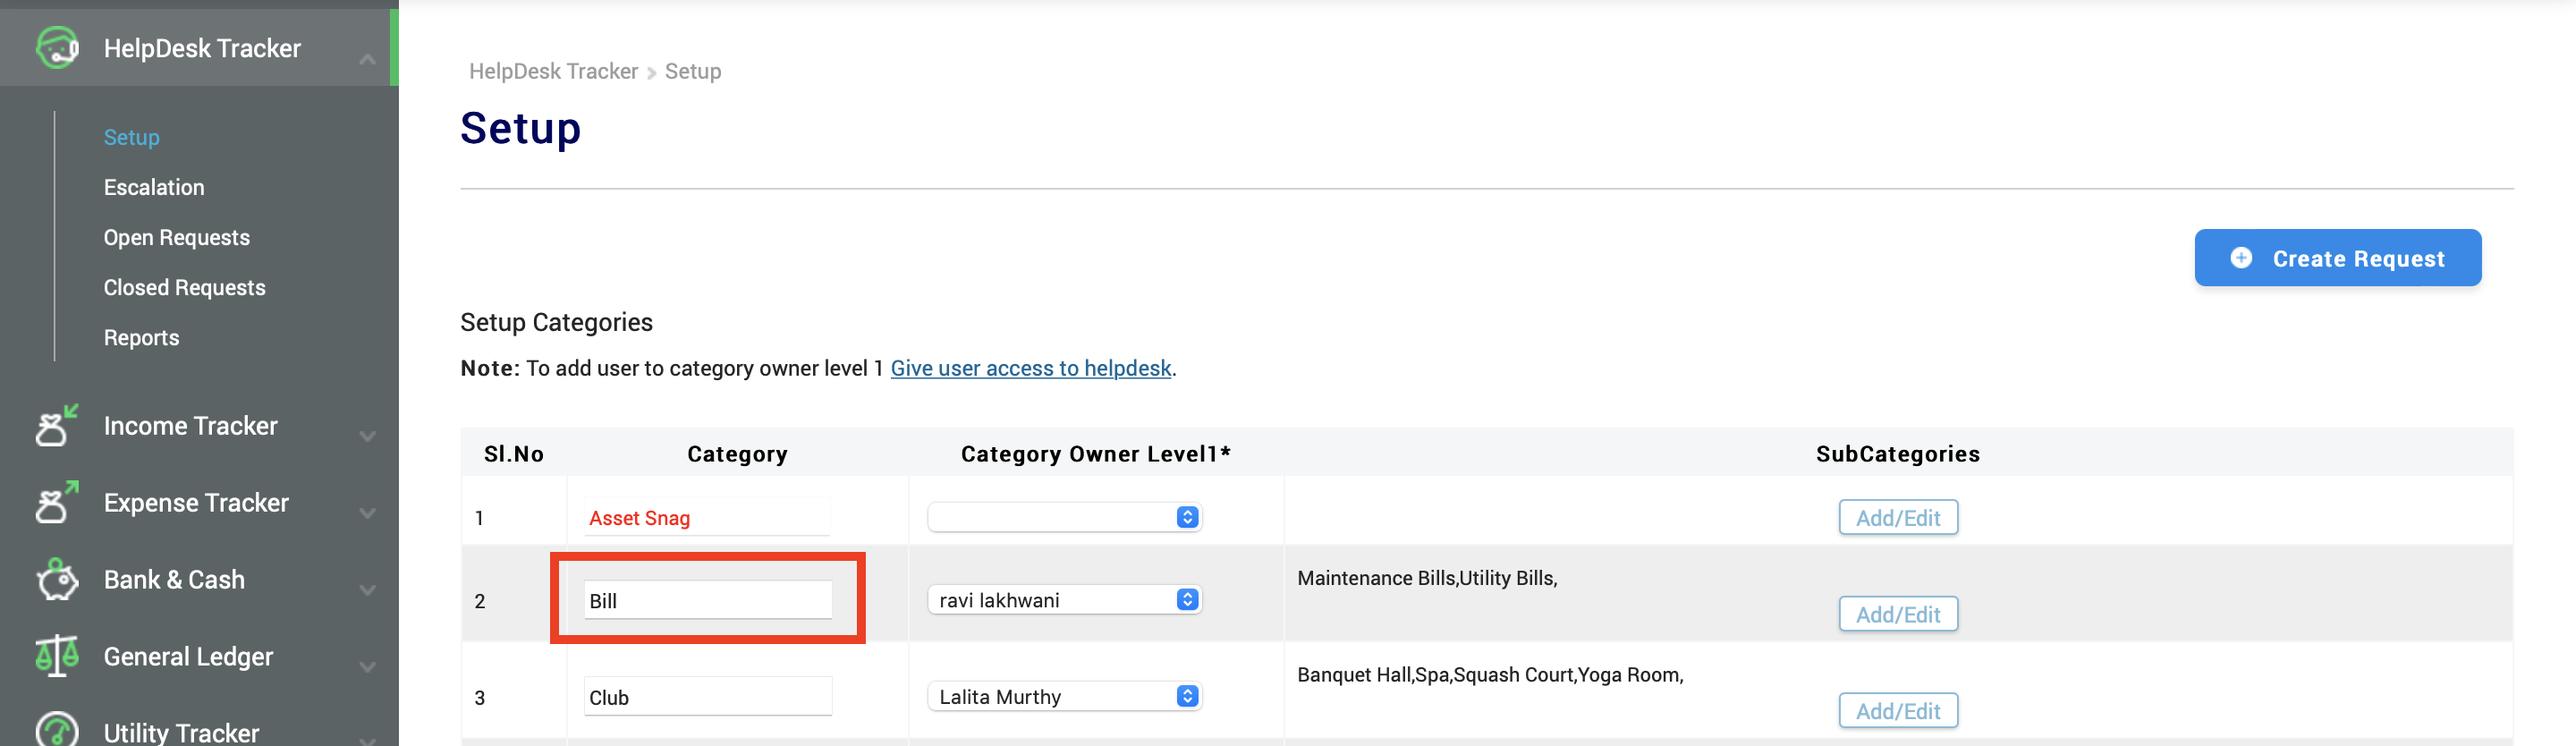Open Setup in the sidebar

(x=131, y=137)
